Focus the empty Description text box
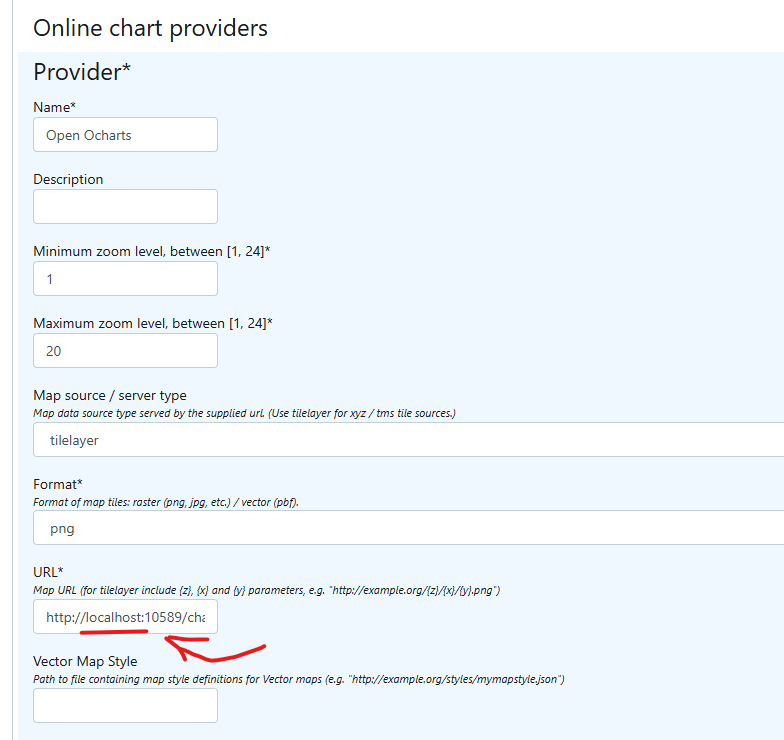 [125, 207]
